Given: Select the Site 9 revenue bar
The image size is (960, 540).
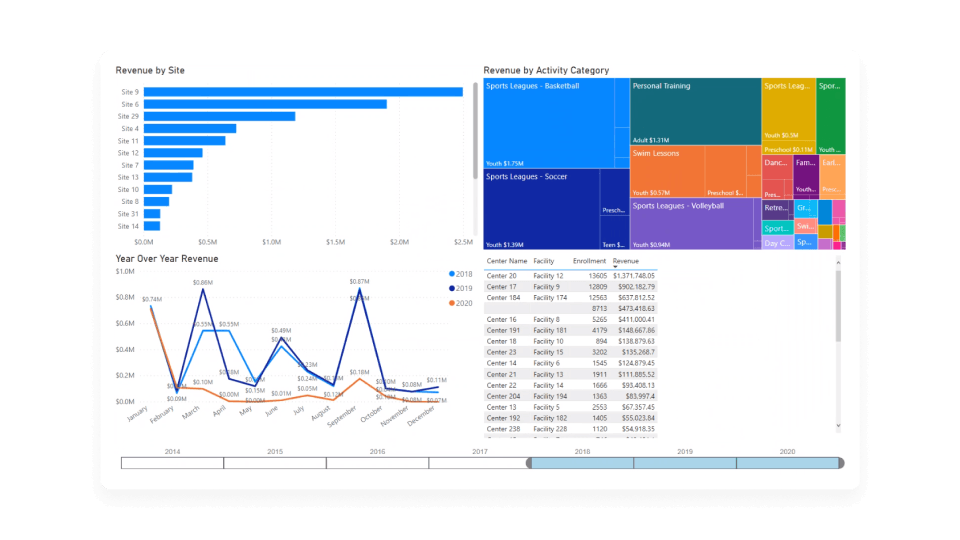Looking at the screenshot, I should click(303, 92).
